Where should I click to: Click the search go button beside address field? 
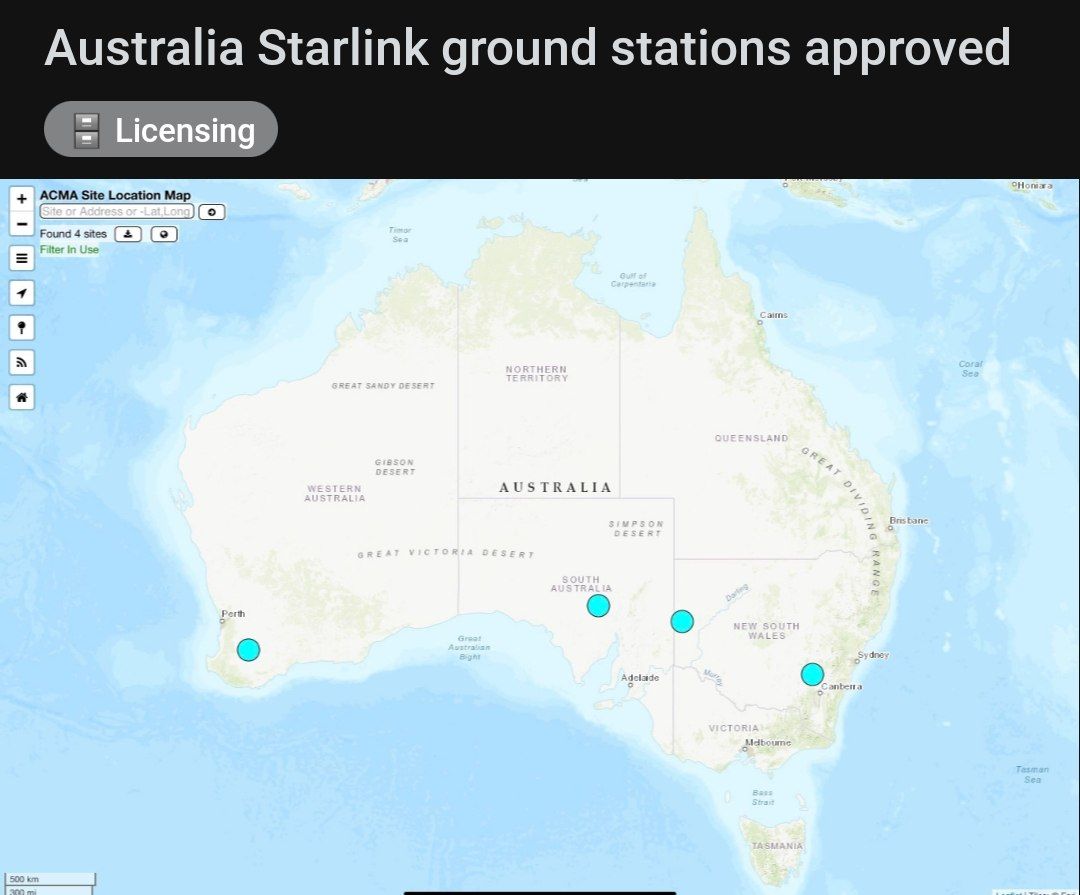pyautogui.click(x=211, y=212)
